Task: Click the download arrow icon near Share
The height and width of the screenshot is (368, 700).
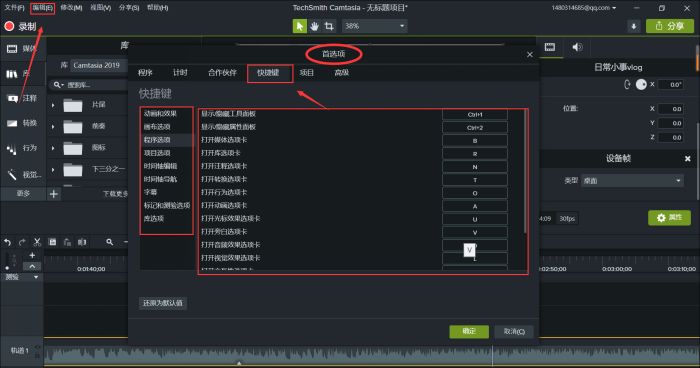Action: tap(633, 26)
